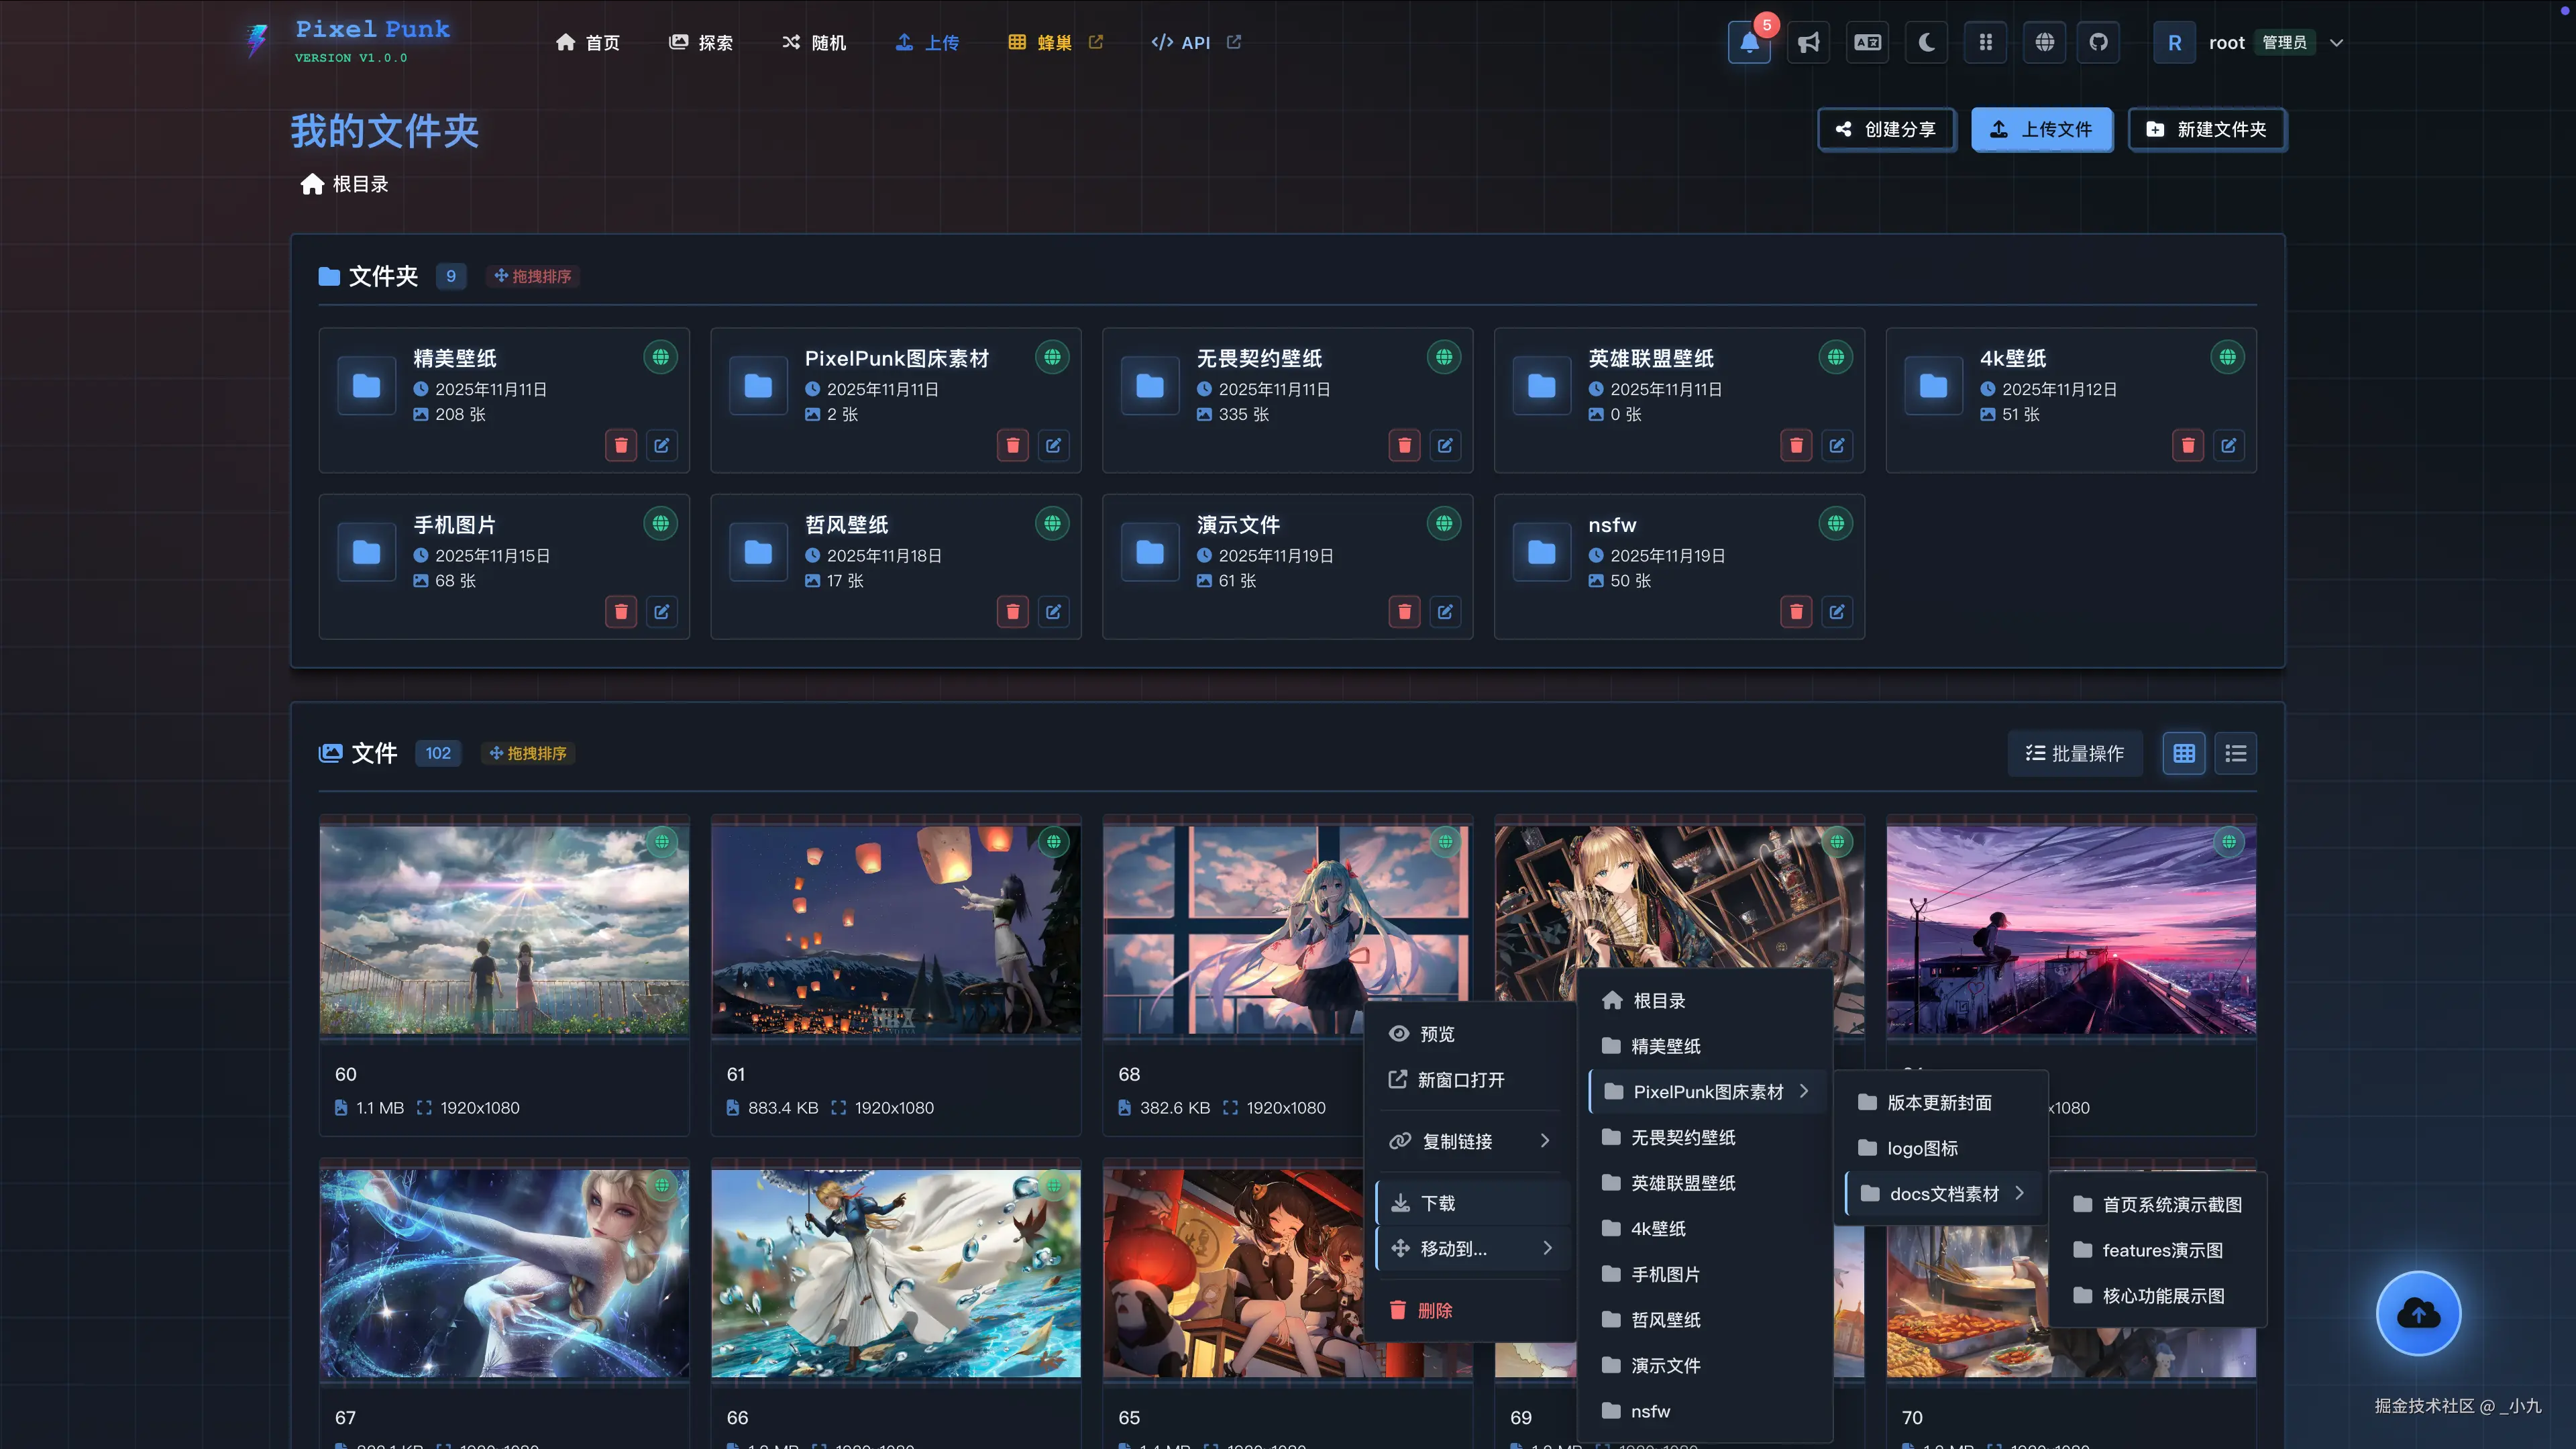Choose 删除 from the context menu
Image resolution: width=2576 pixels, height=1449 pixels.
point(1434,1310)
